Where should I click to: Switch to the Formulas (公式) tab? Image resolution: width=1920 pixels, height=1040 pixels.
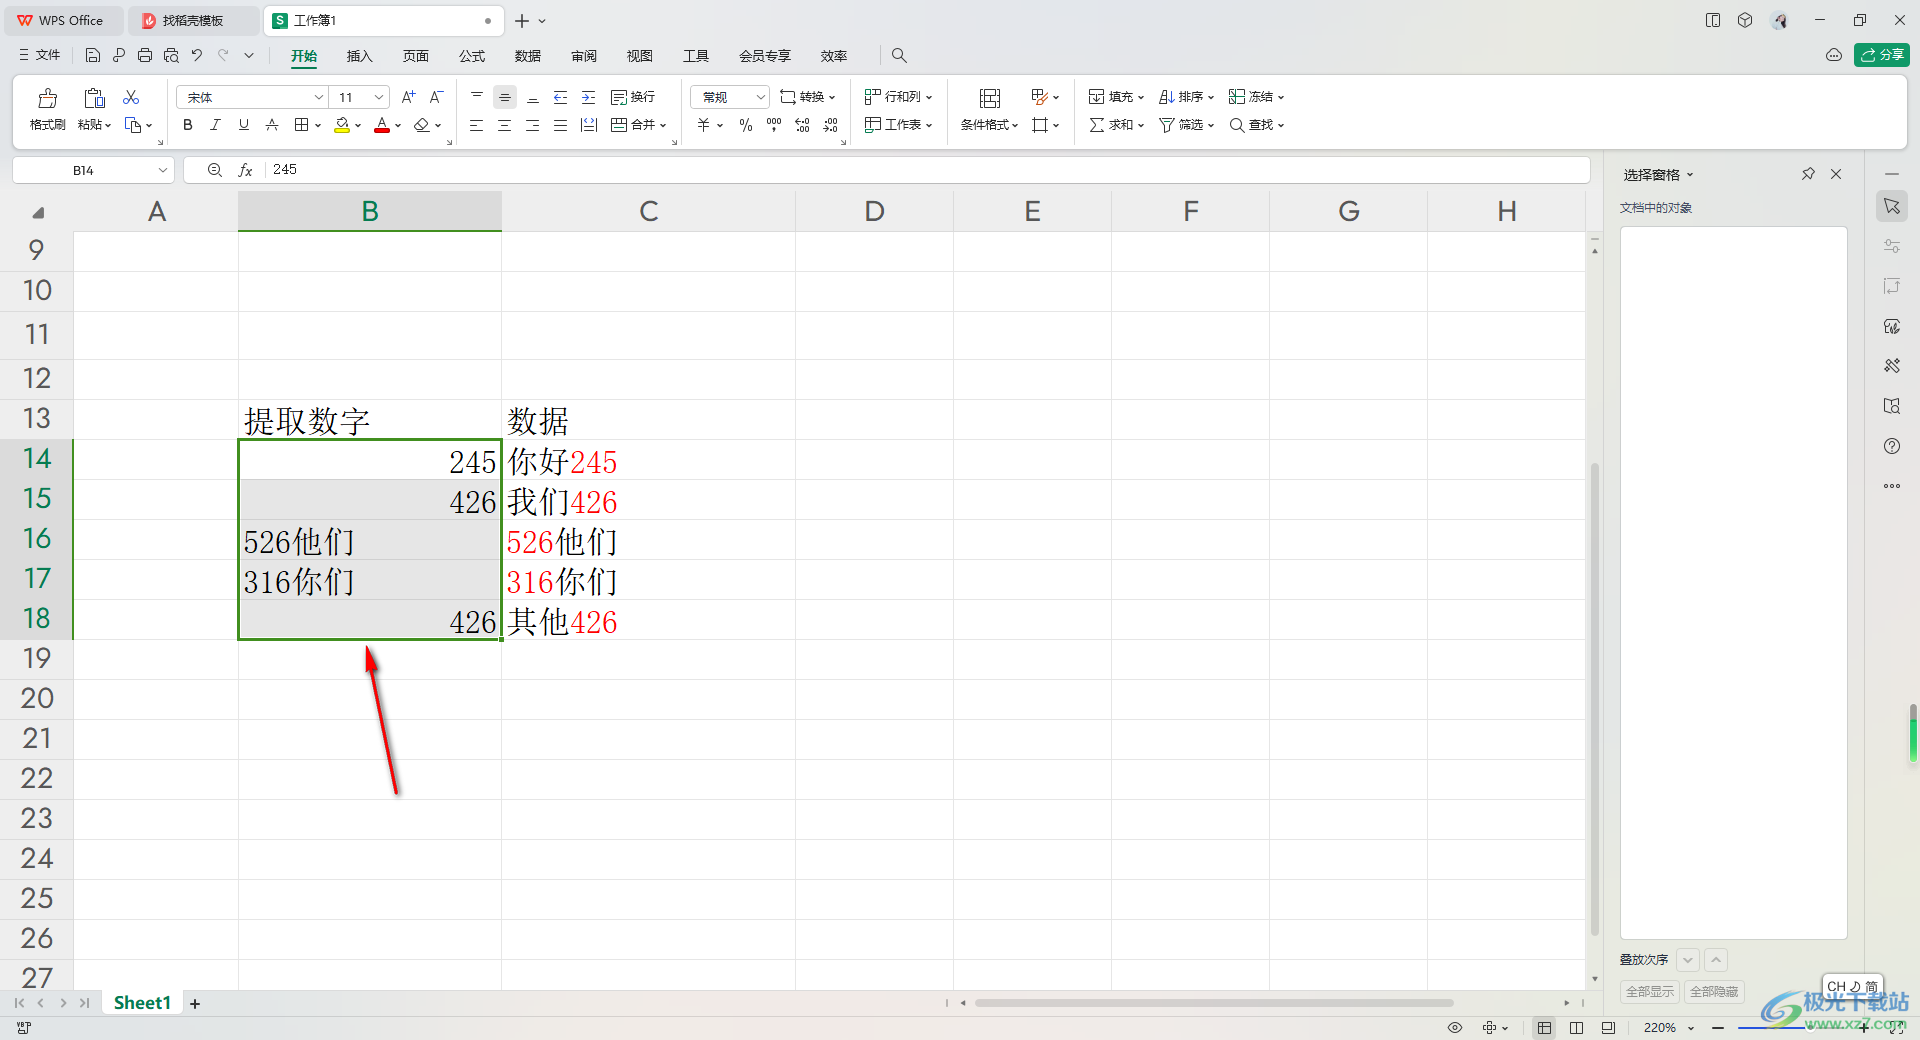click(x=471, y=56)
